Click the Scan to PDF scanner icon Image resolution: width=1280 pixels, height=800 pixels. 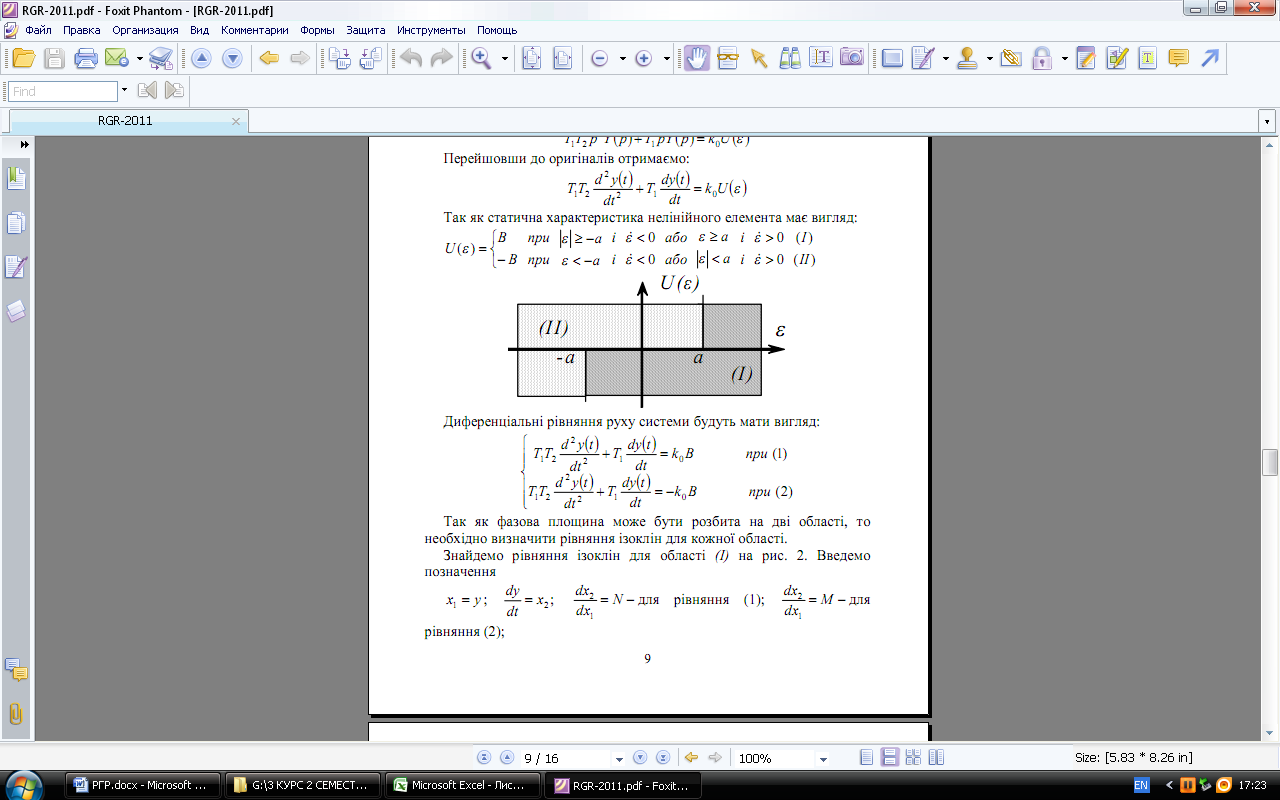tap(161, 58)
